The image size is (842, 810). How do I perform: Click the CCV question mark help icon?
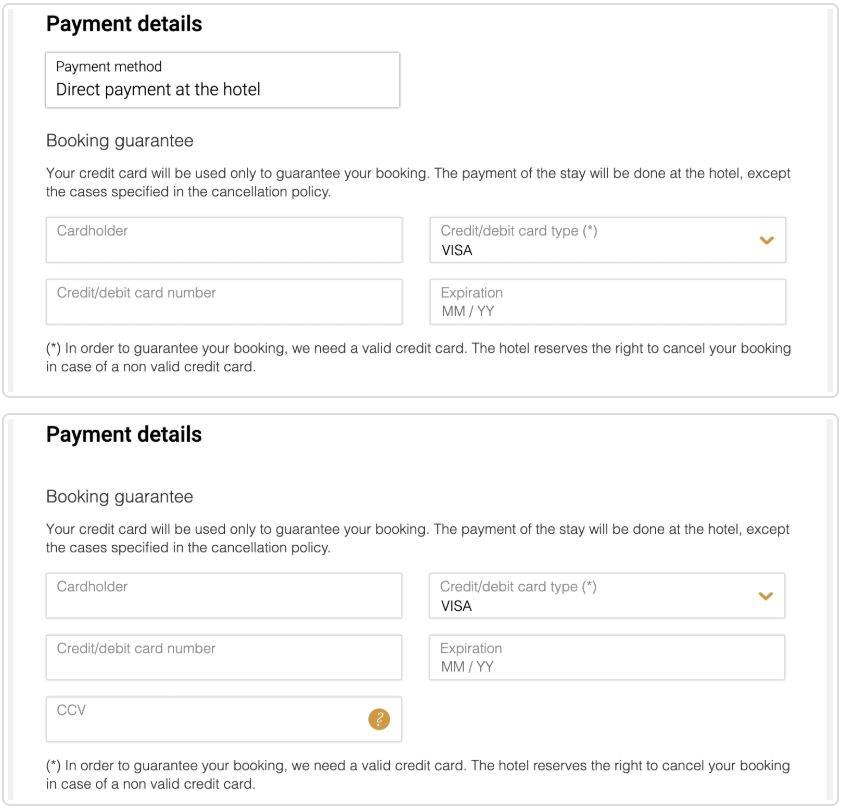(379, 719)
